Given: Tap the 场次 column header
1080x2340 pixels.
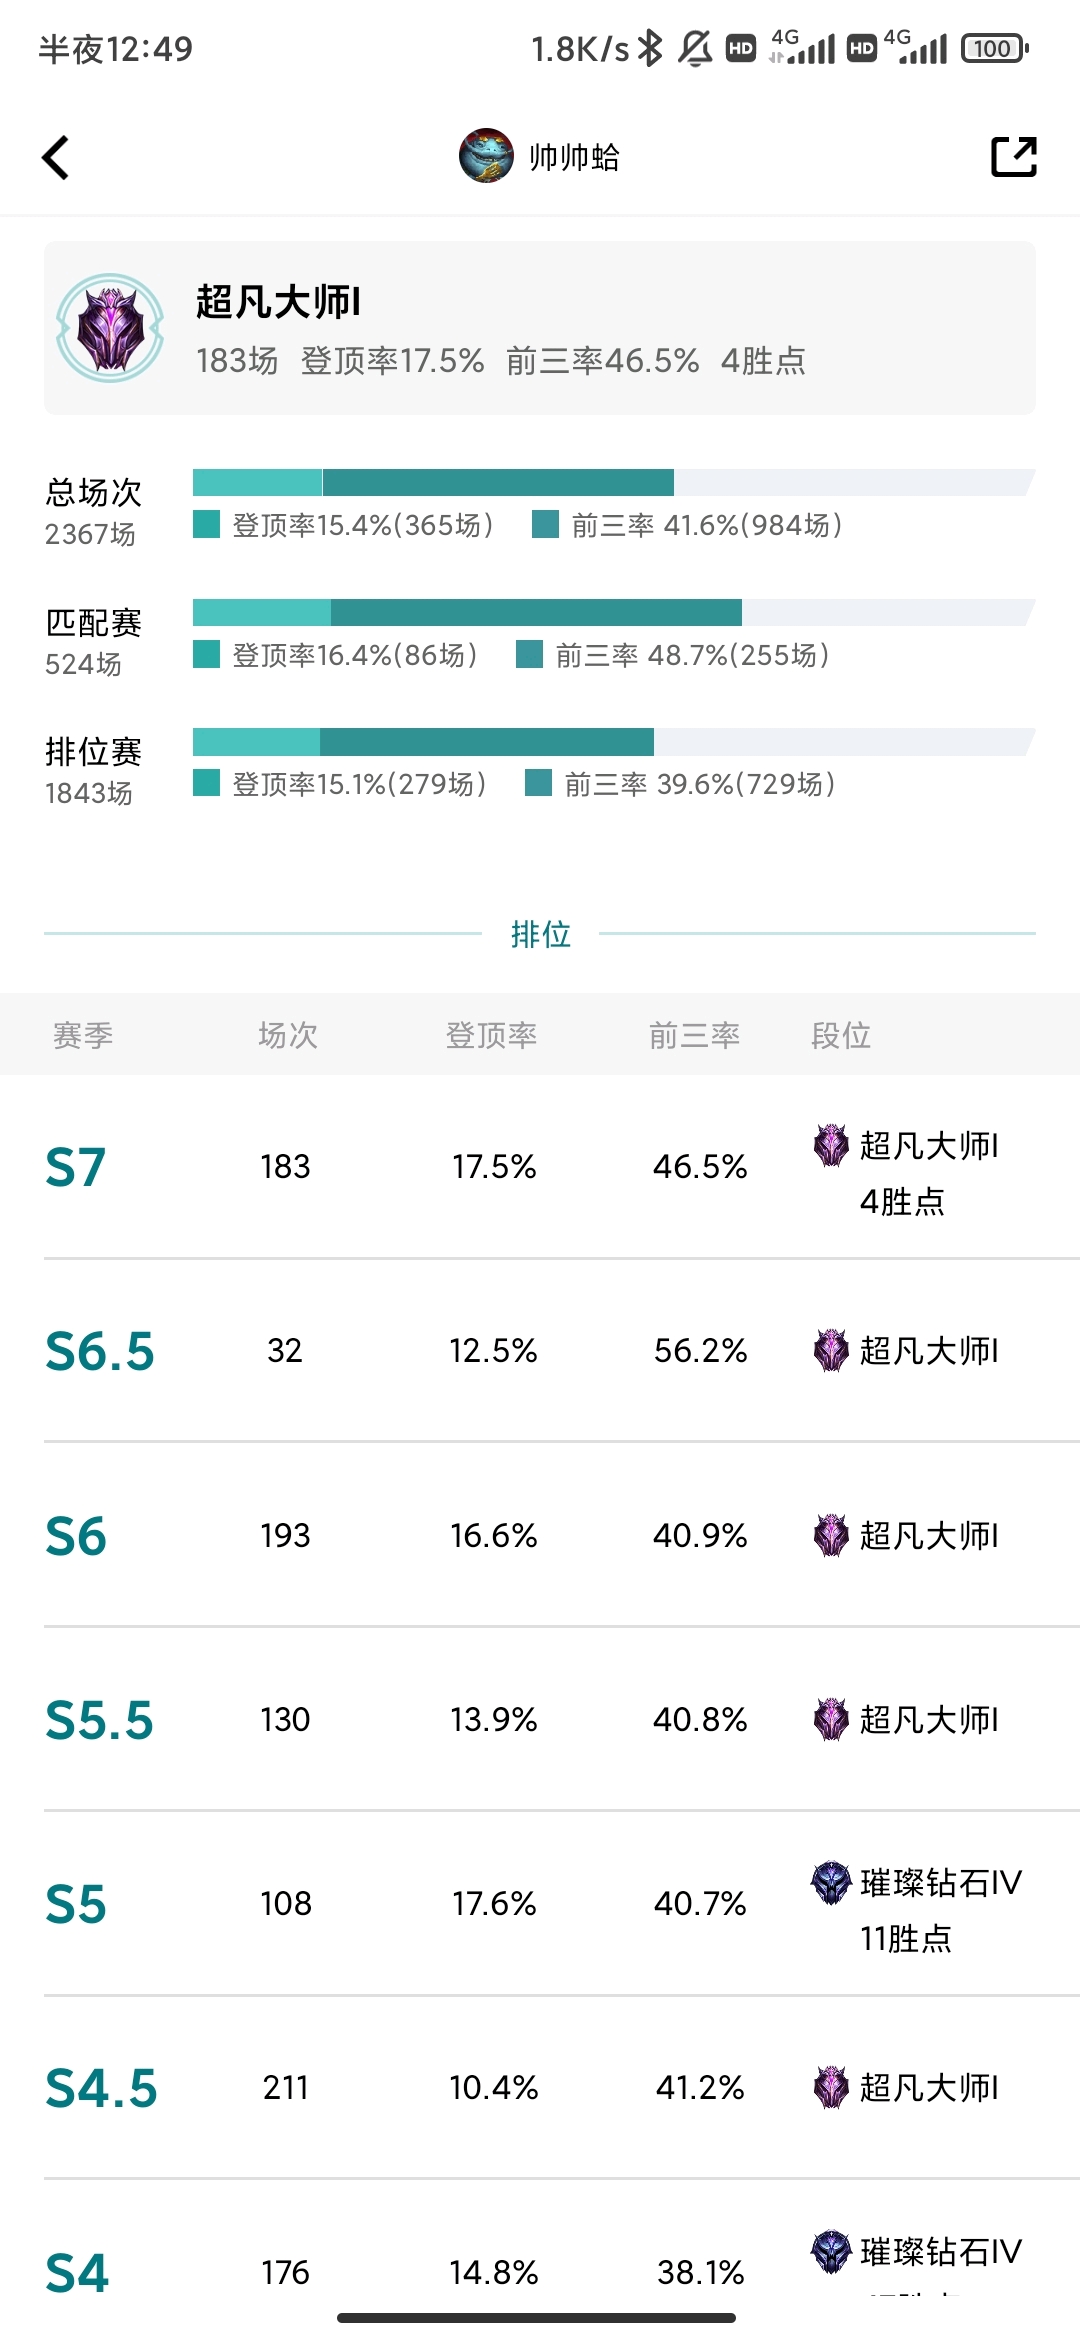Looking at the screenshot, I should [x=288, y=1035].
